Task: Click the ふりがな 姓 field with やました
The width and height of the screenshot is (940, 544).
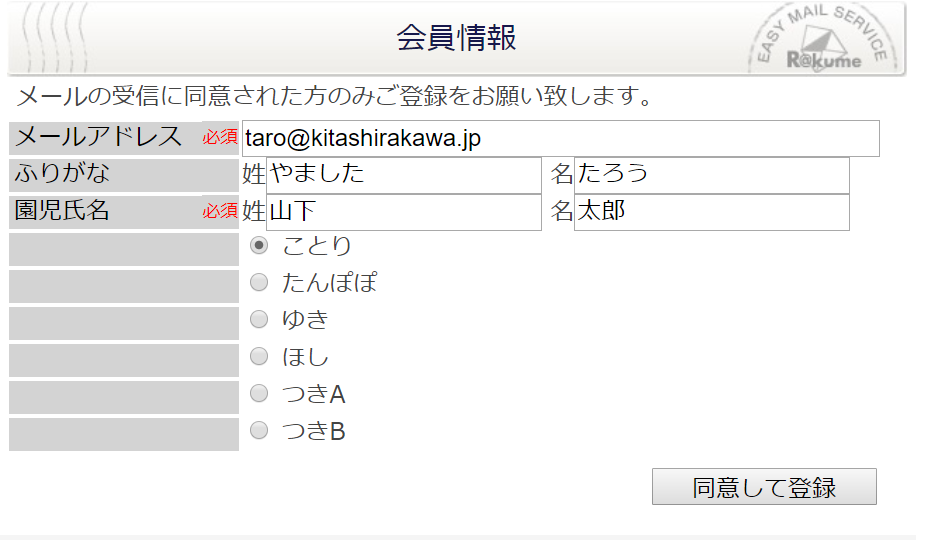Action: click(x=403, y=175)
